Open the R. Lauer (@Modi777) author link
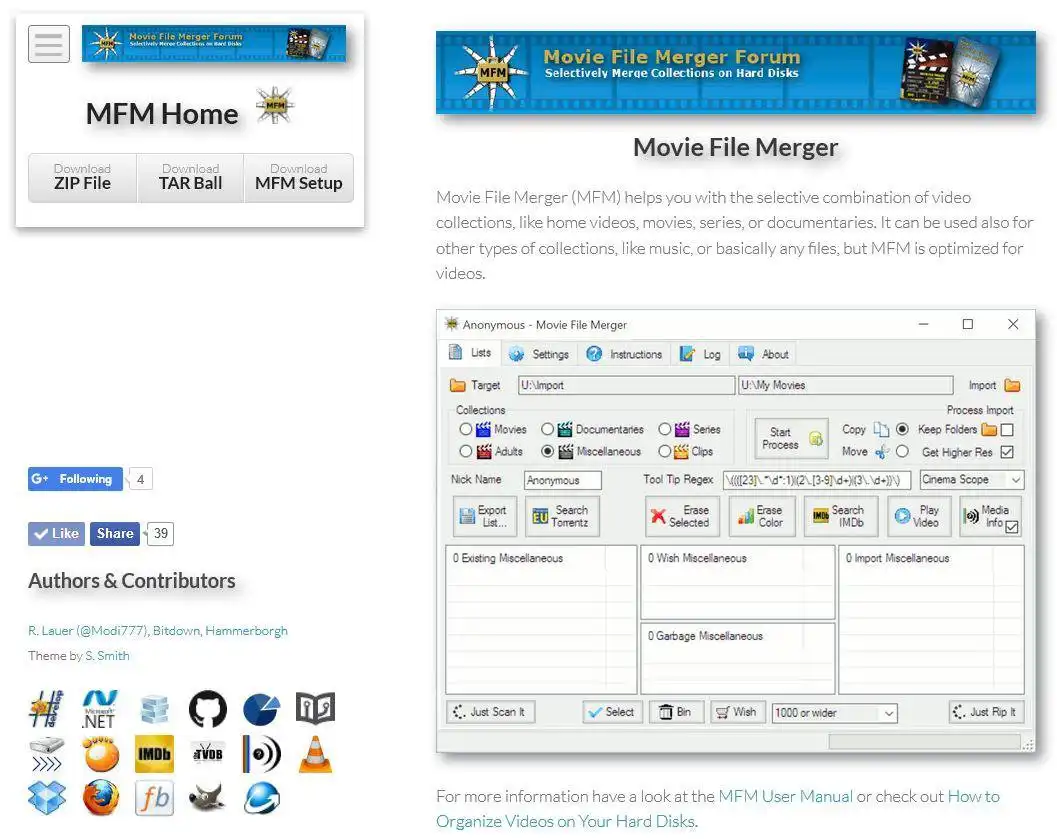The width and height of the screenshot is (1057, 839). click(88, 631)
